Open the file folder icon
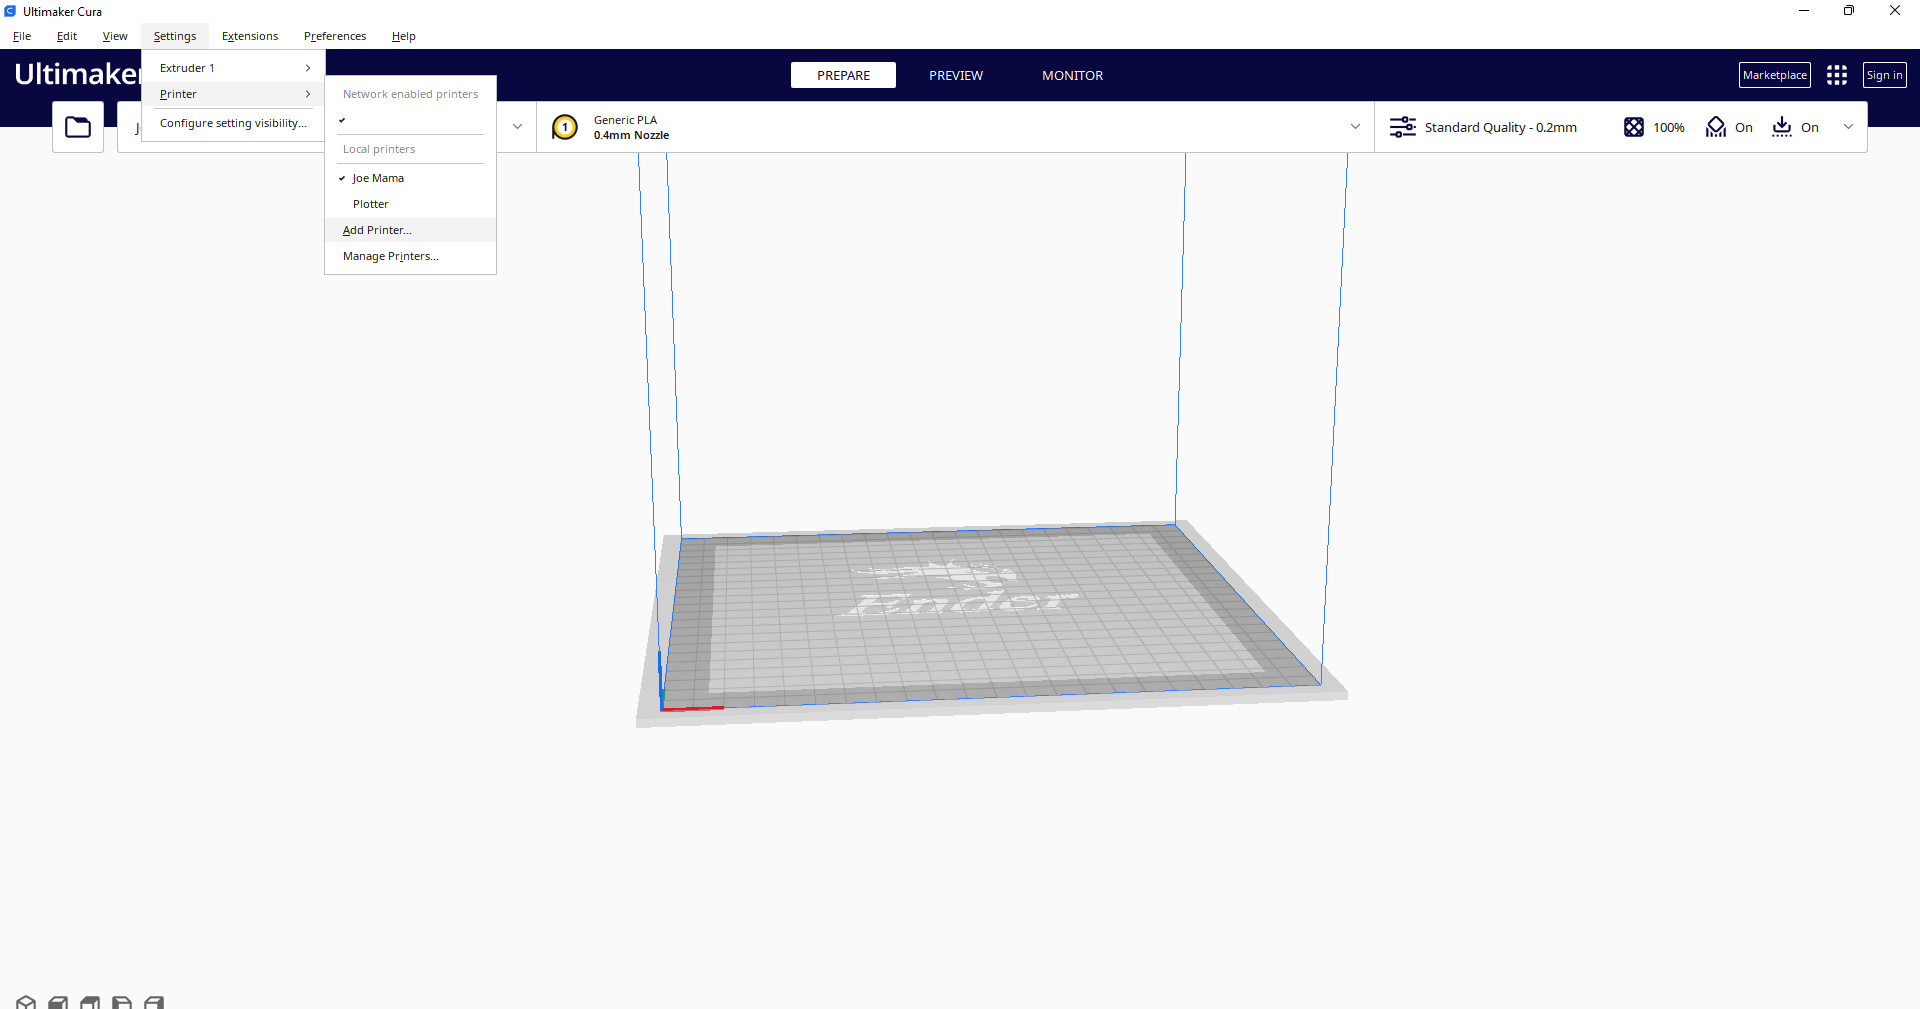 78,127
